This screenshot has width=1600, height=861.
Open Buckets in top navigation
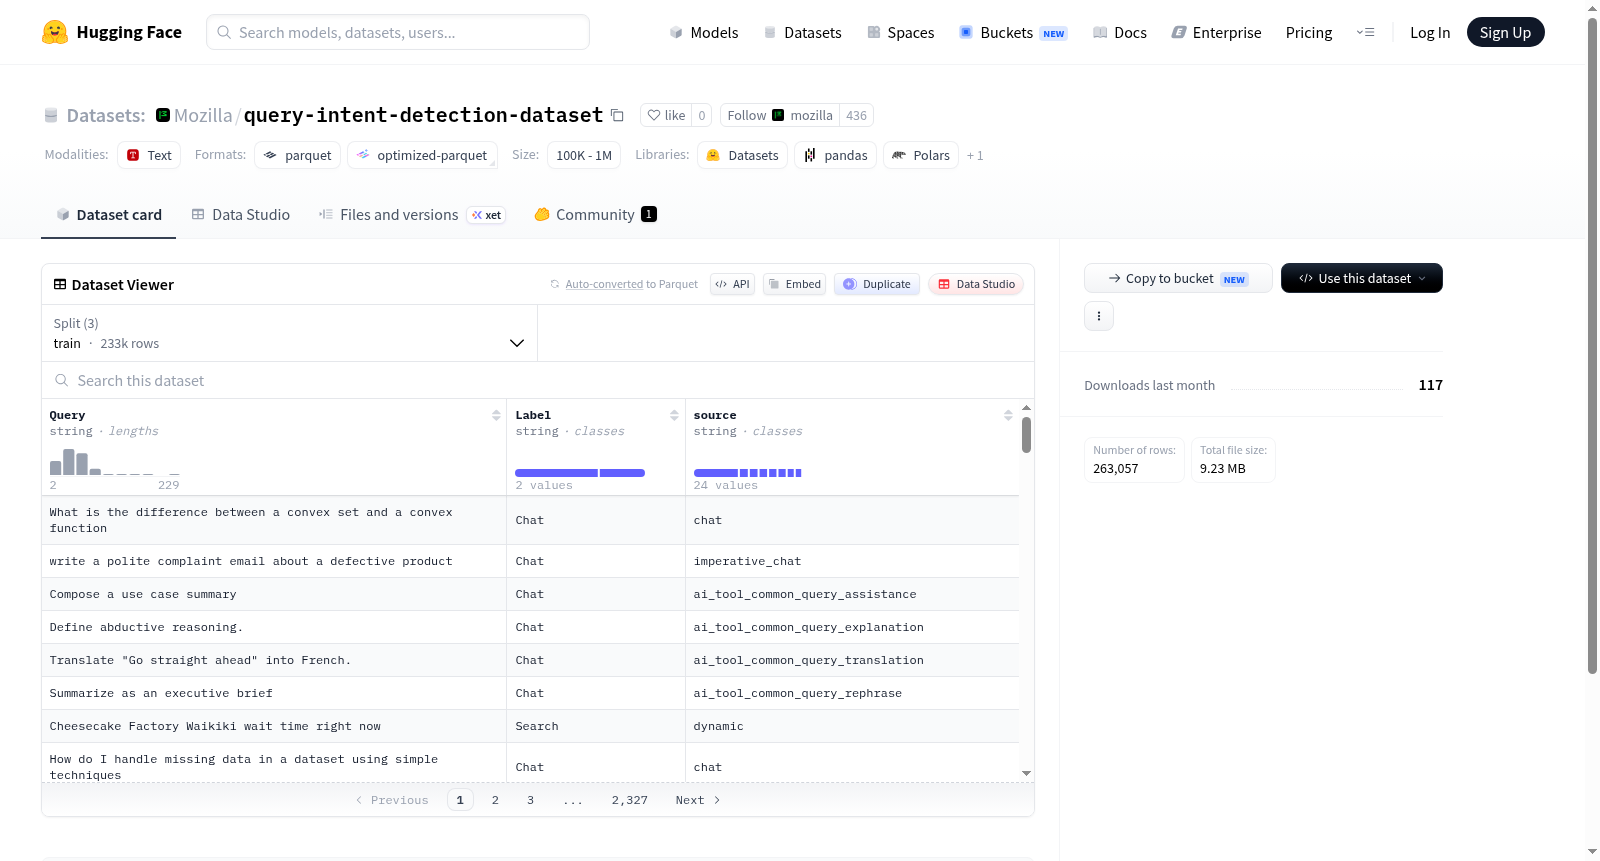[1013, 32]
